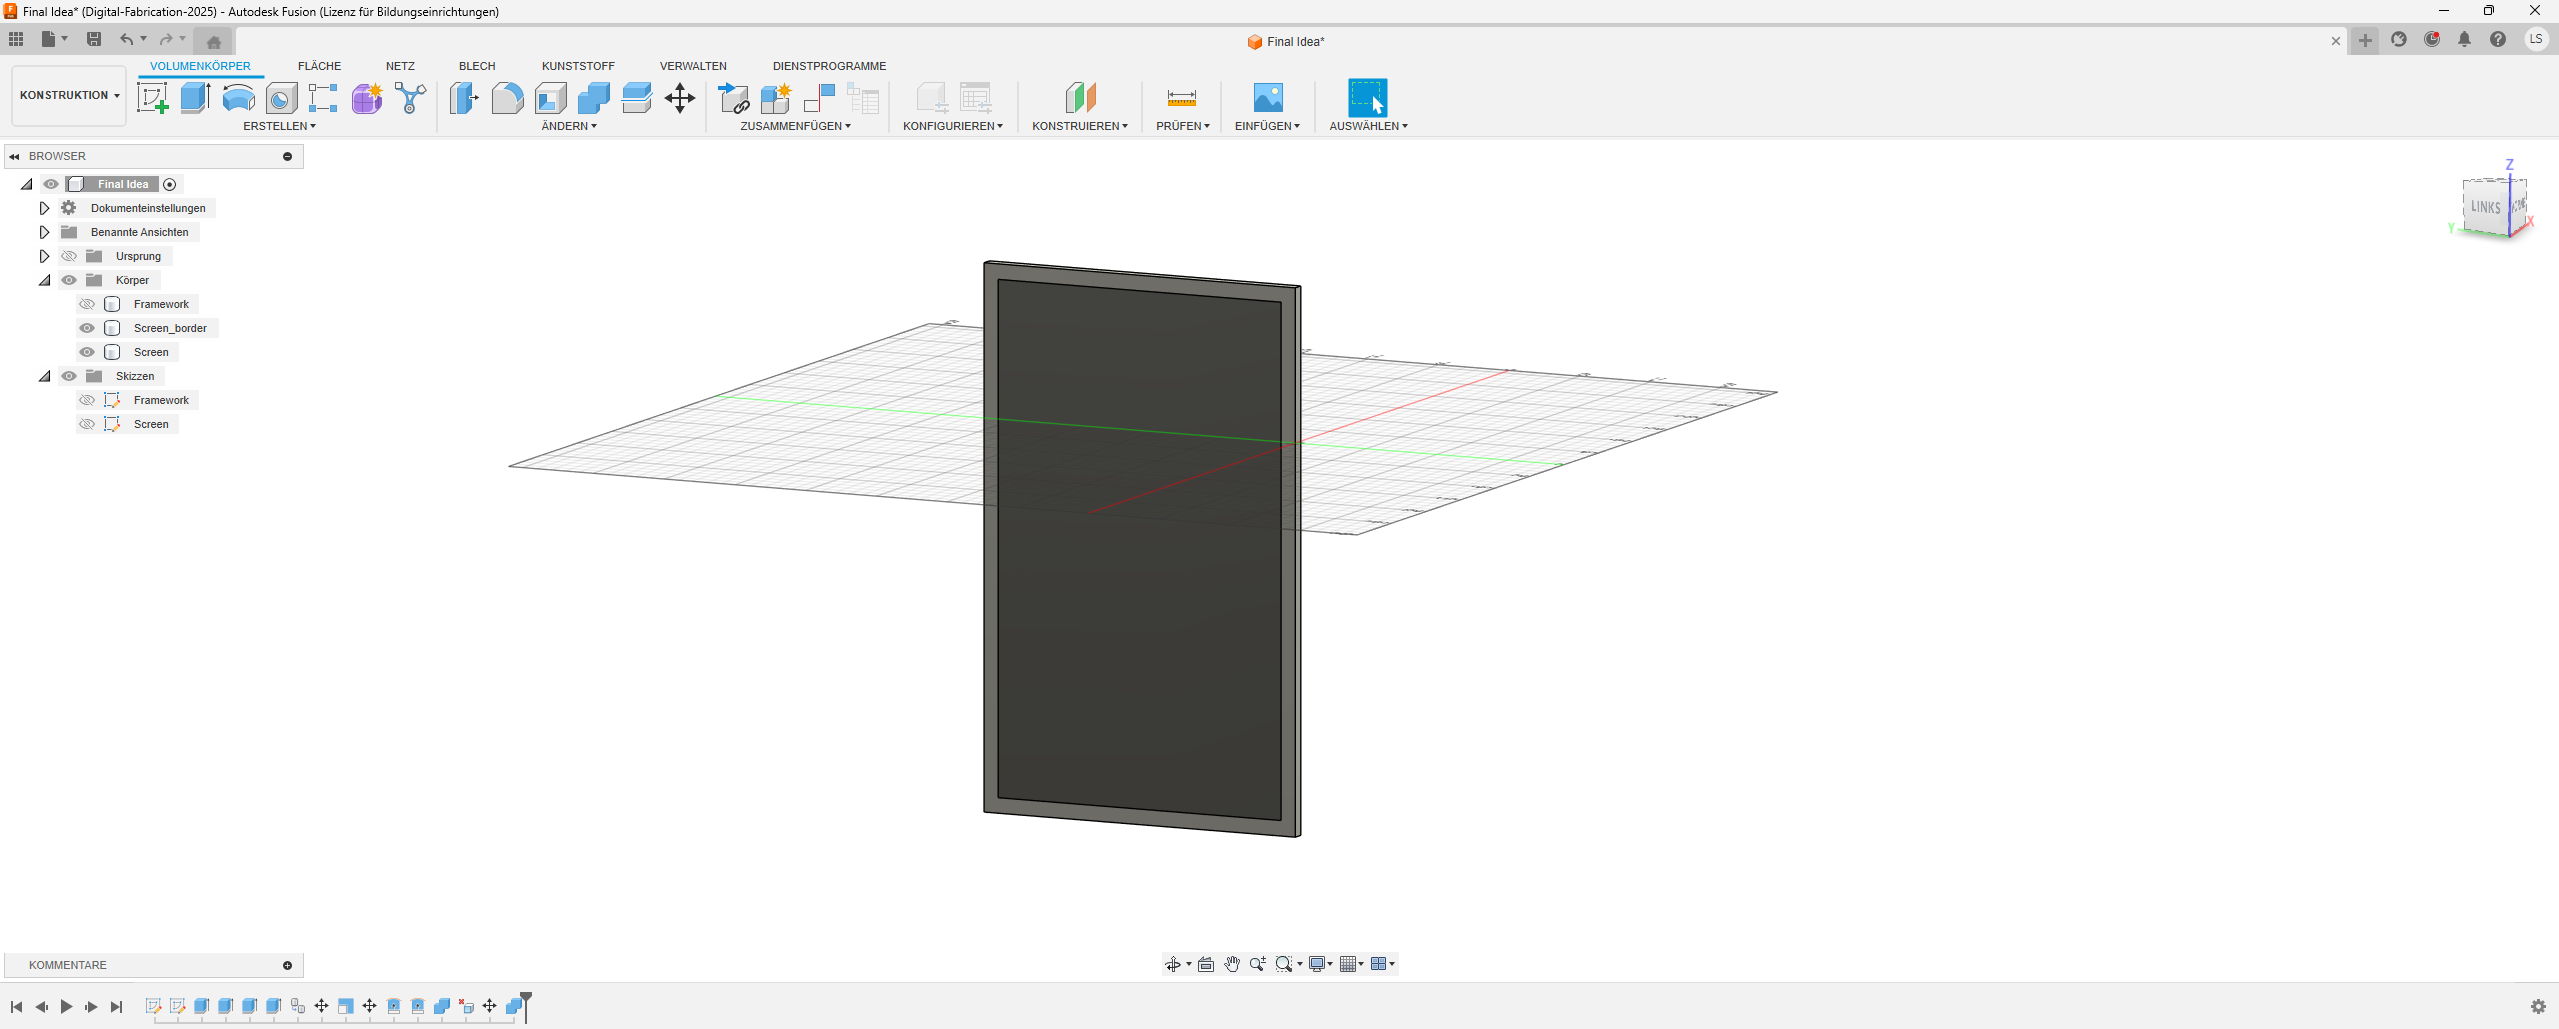Click the timeline playhead marker
Image resolution: width=2559 pixels, height=1029 pixels.
pos(526,998)
